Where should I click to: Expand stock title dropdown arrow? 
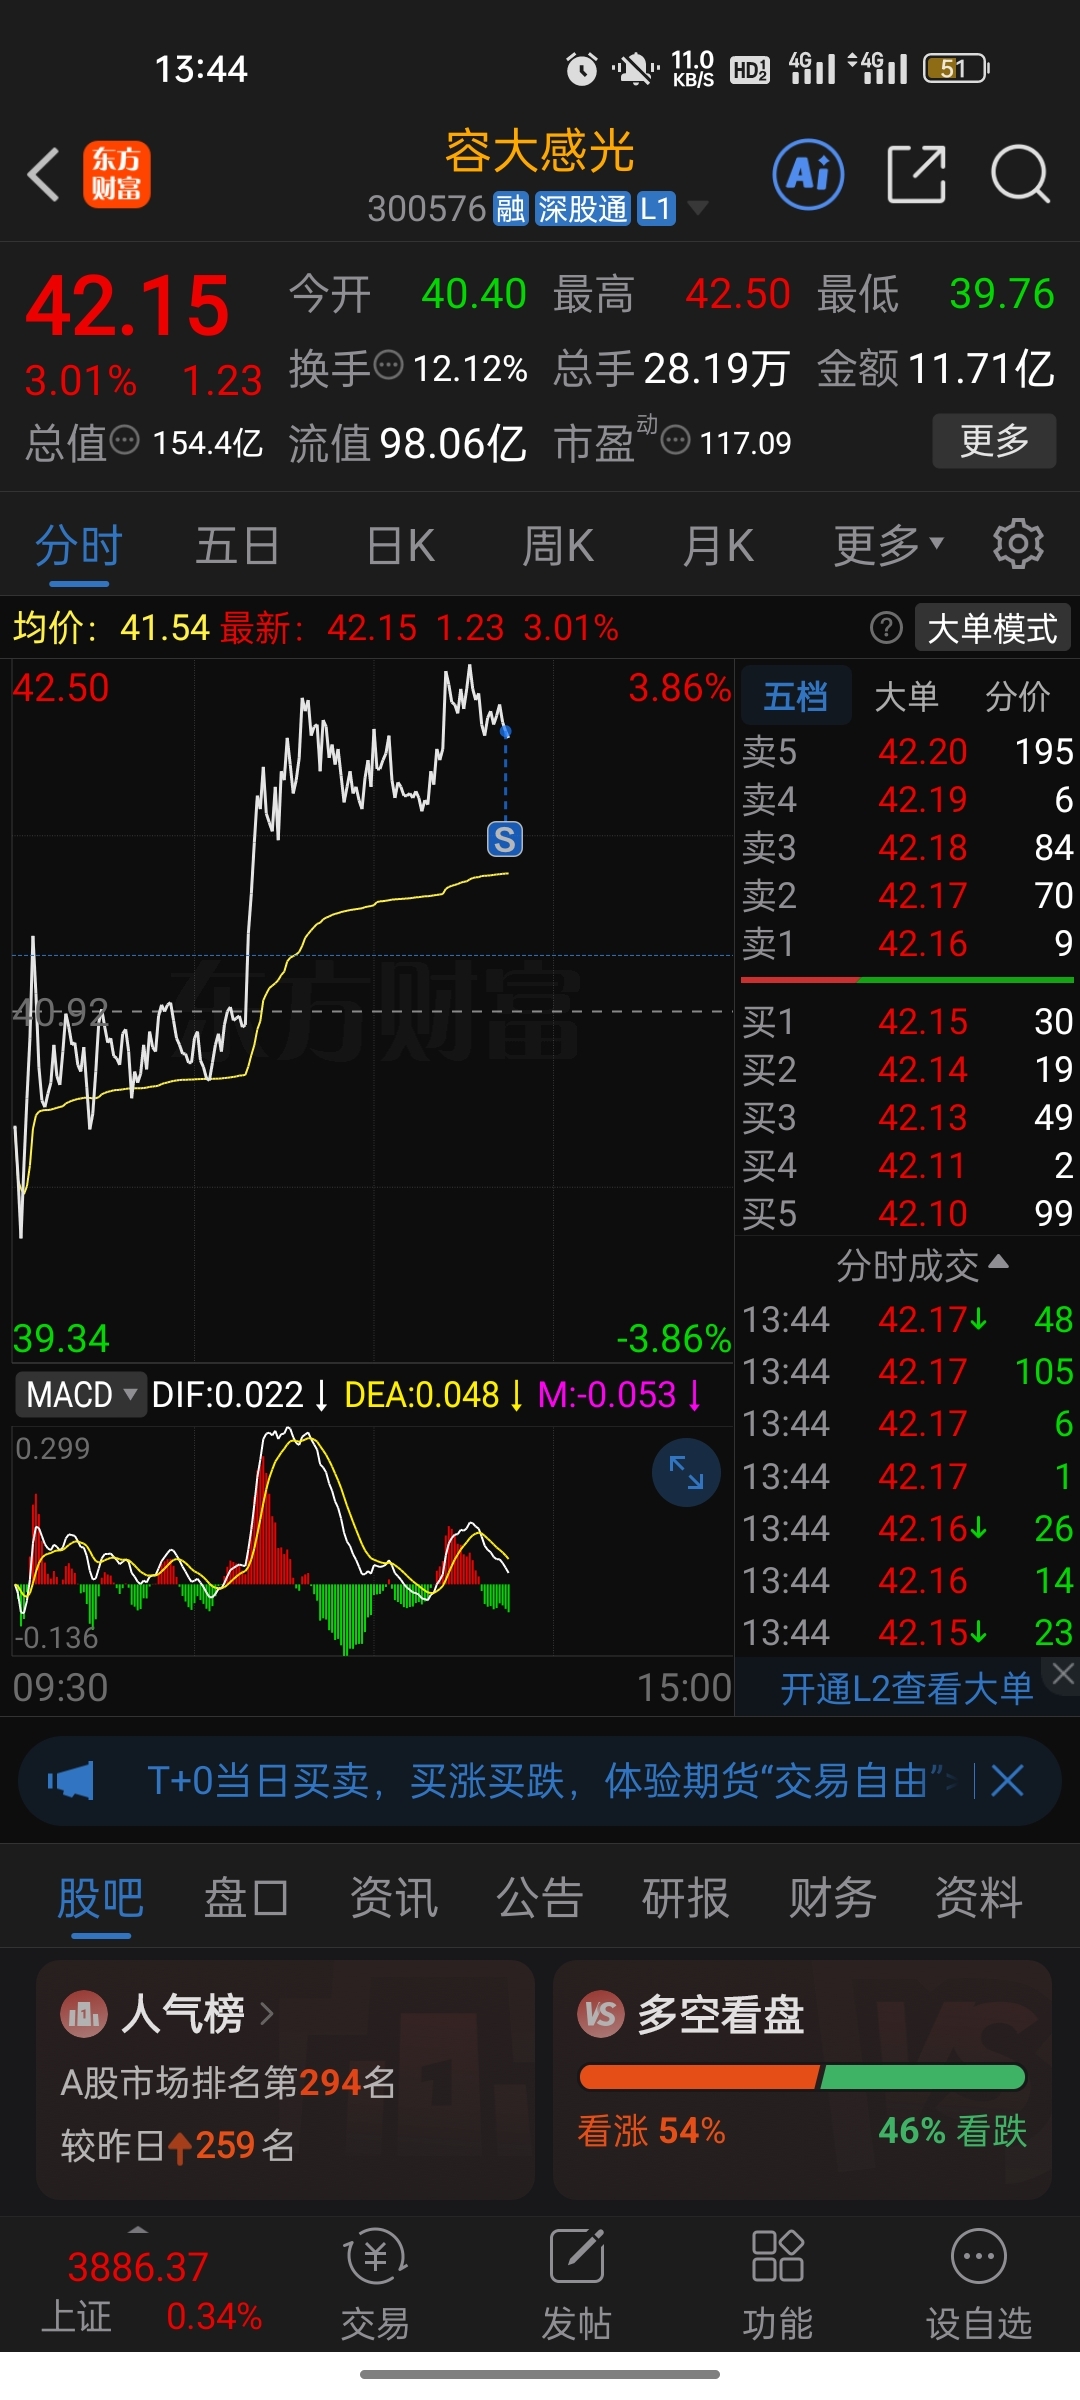pyautogui.click(x=698, y=208)
